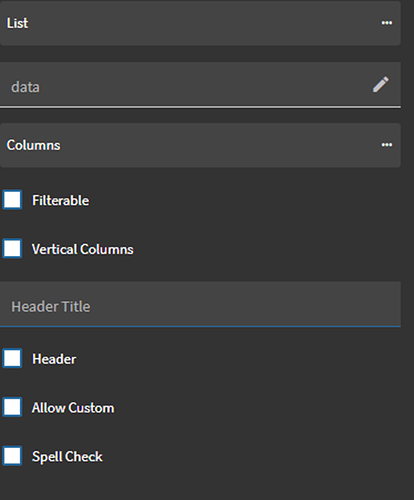Image resolution: width=414 pixels, height=500 pixels.
Task: Click the pencil edit icon beside data
Action: point(380,85)
